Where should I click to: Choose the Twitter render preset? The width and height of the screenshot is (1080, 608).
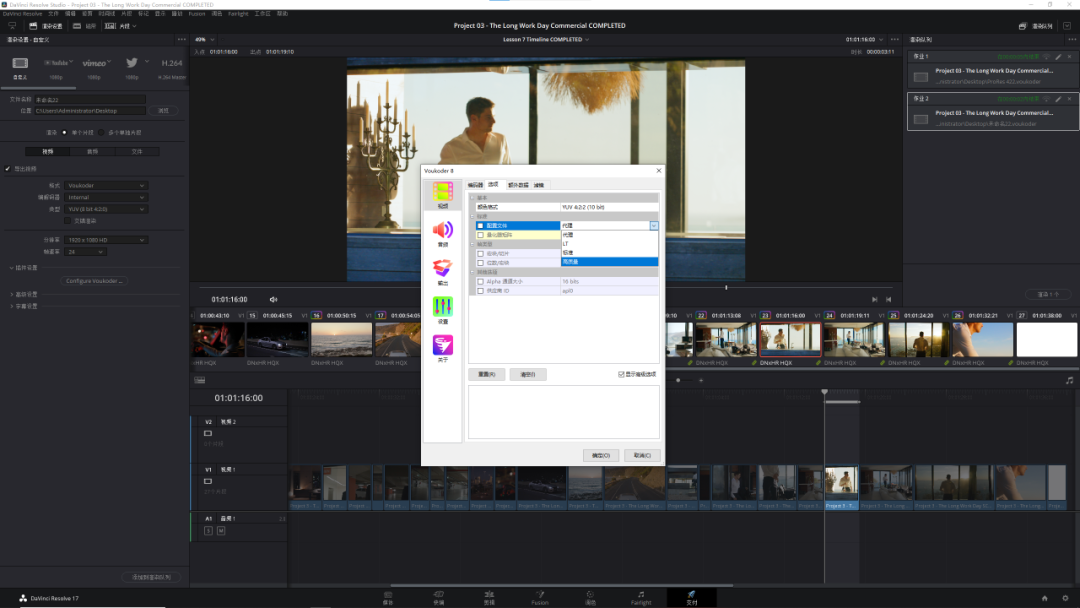[x=132, y=63]
